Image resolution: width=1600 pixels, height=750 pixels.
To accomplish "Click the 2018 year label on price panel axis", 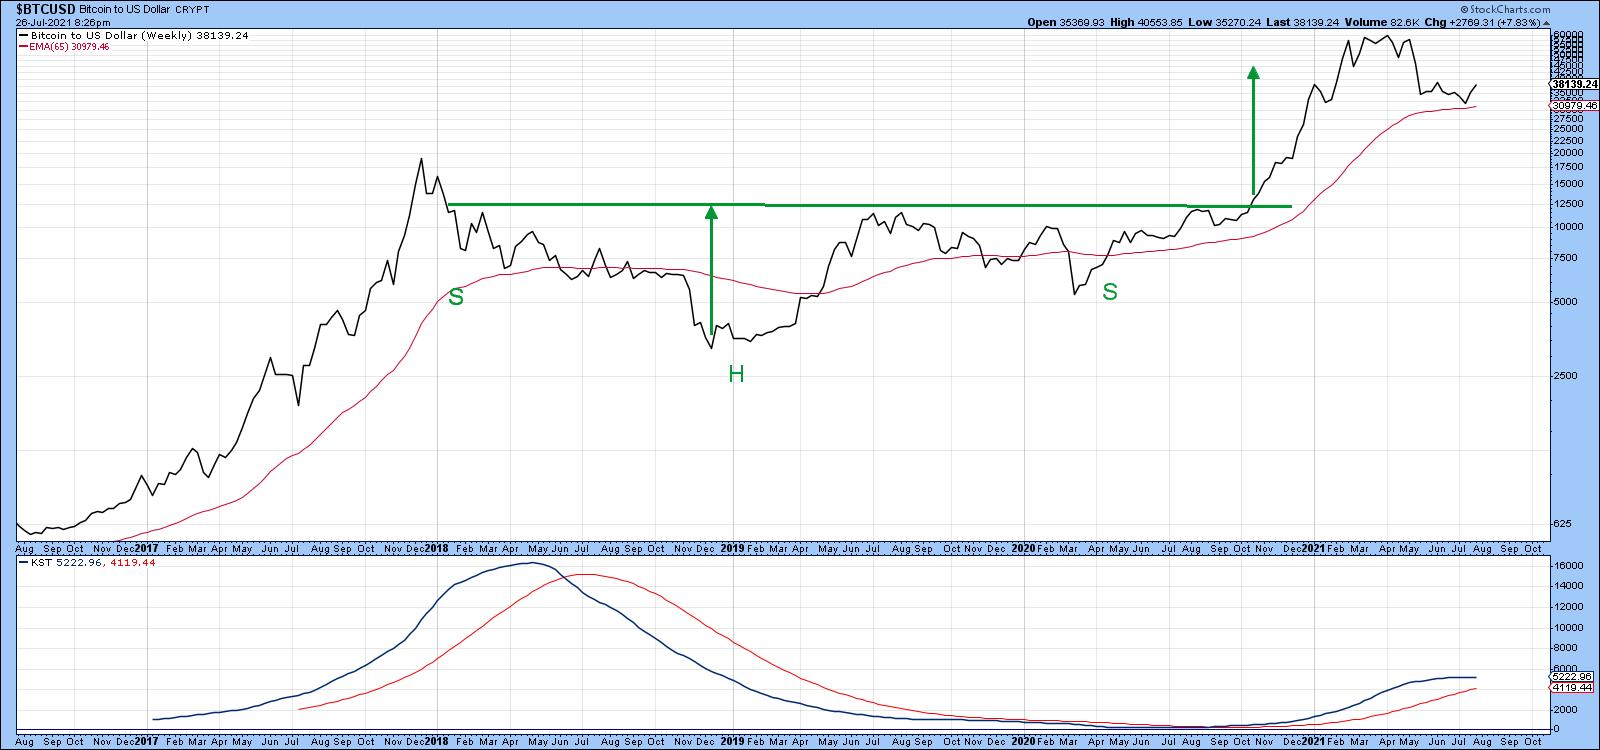I will (437, 548).
